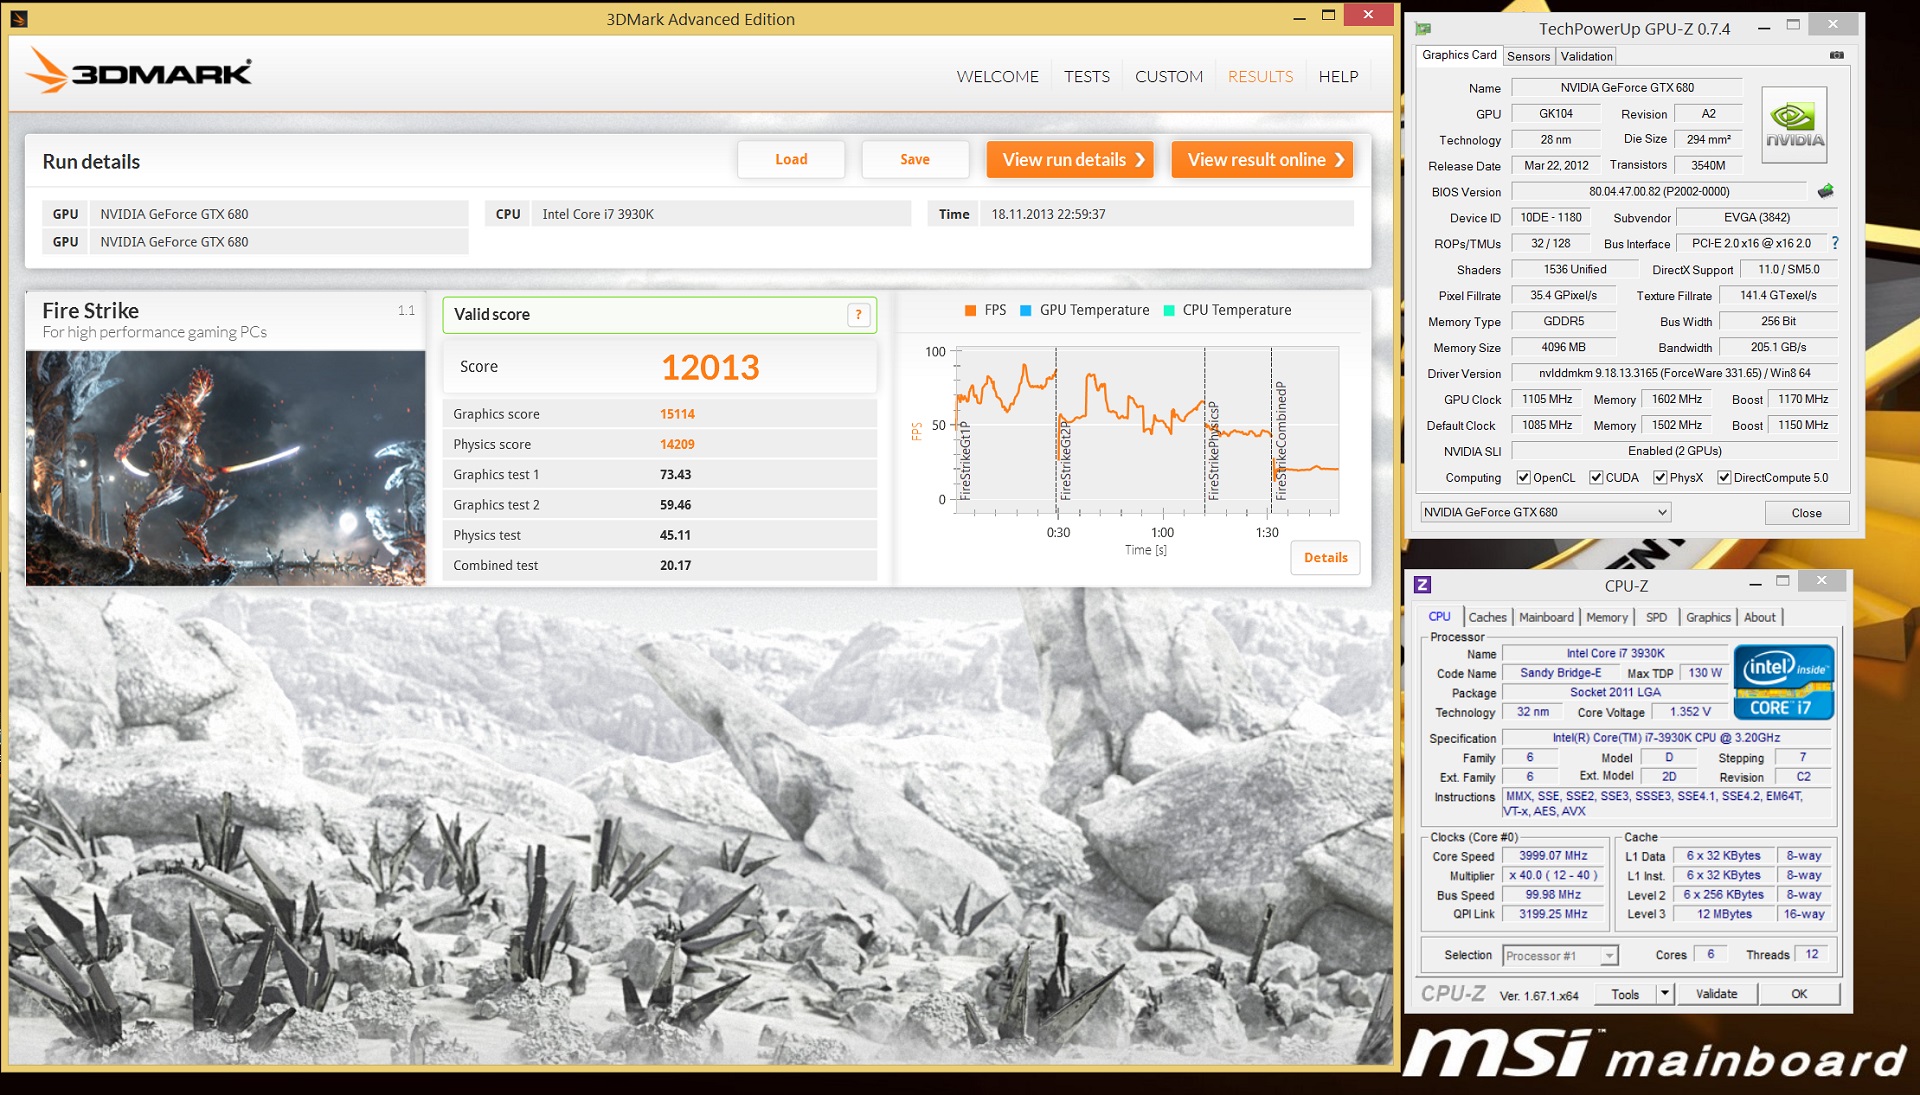Click the Details button under the chart
The height and width of the screenshot is (1095, 1920).
click(x=1326, y=558)
